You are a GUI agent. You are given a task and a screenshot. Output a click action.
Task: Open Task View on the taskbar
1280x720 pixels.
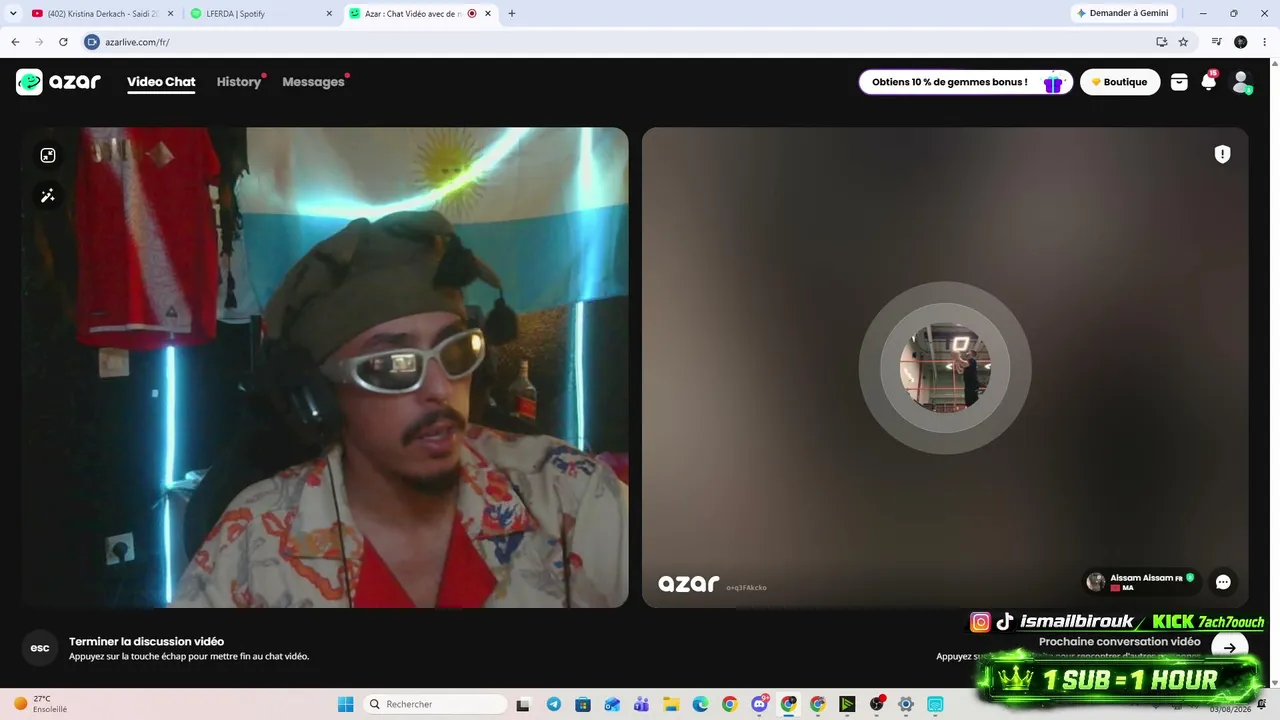[x=522, y=704]
